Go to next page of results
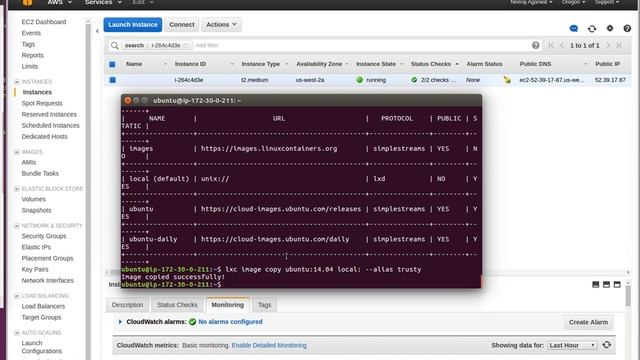This screenshot has width=640, height=360. [x=608, y=45]
